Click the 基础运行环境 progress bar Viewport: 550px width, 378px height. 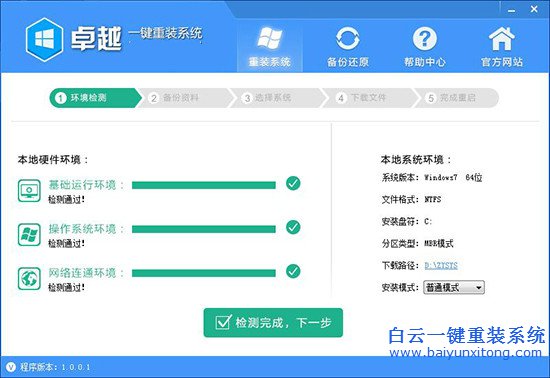(x=204, y=185)
